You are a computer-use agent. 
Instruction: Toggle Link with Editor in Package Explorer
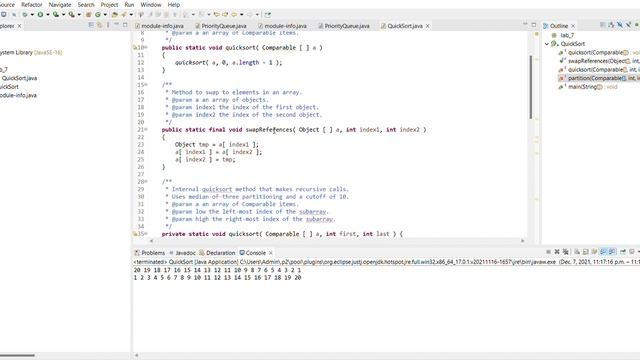click(100, 25)
